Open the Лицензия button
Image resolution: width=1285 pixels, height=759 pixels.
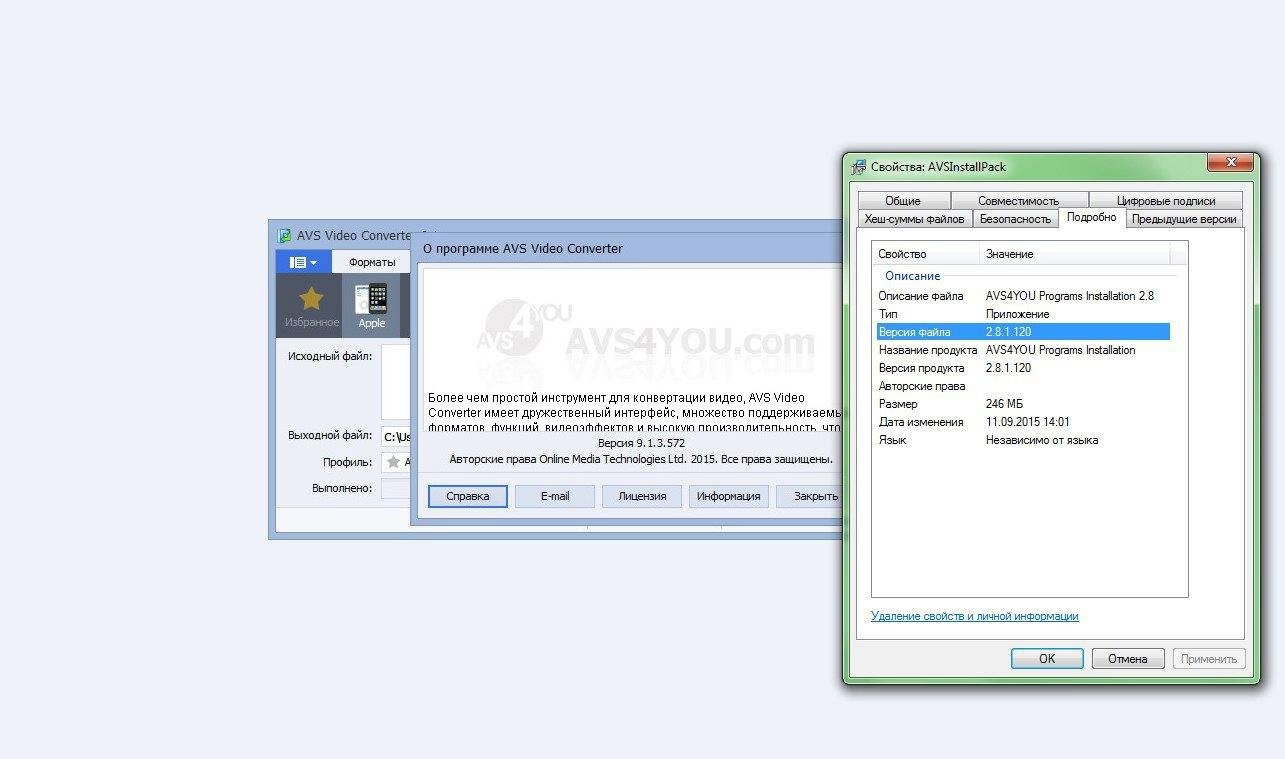[x=642, y=496]
